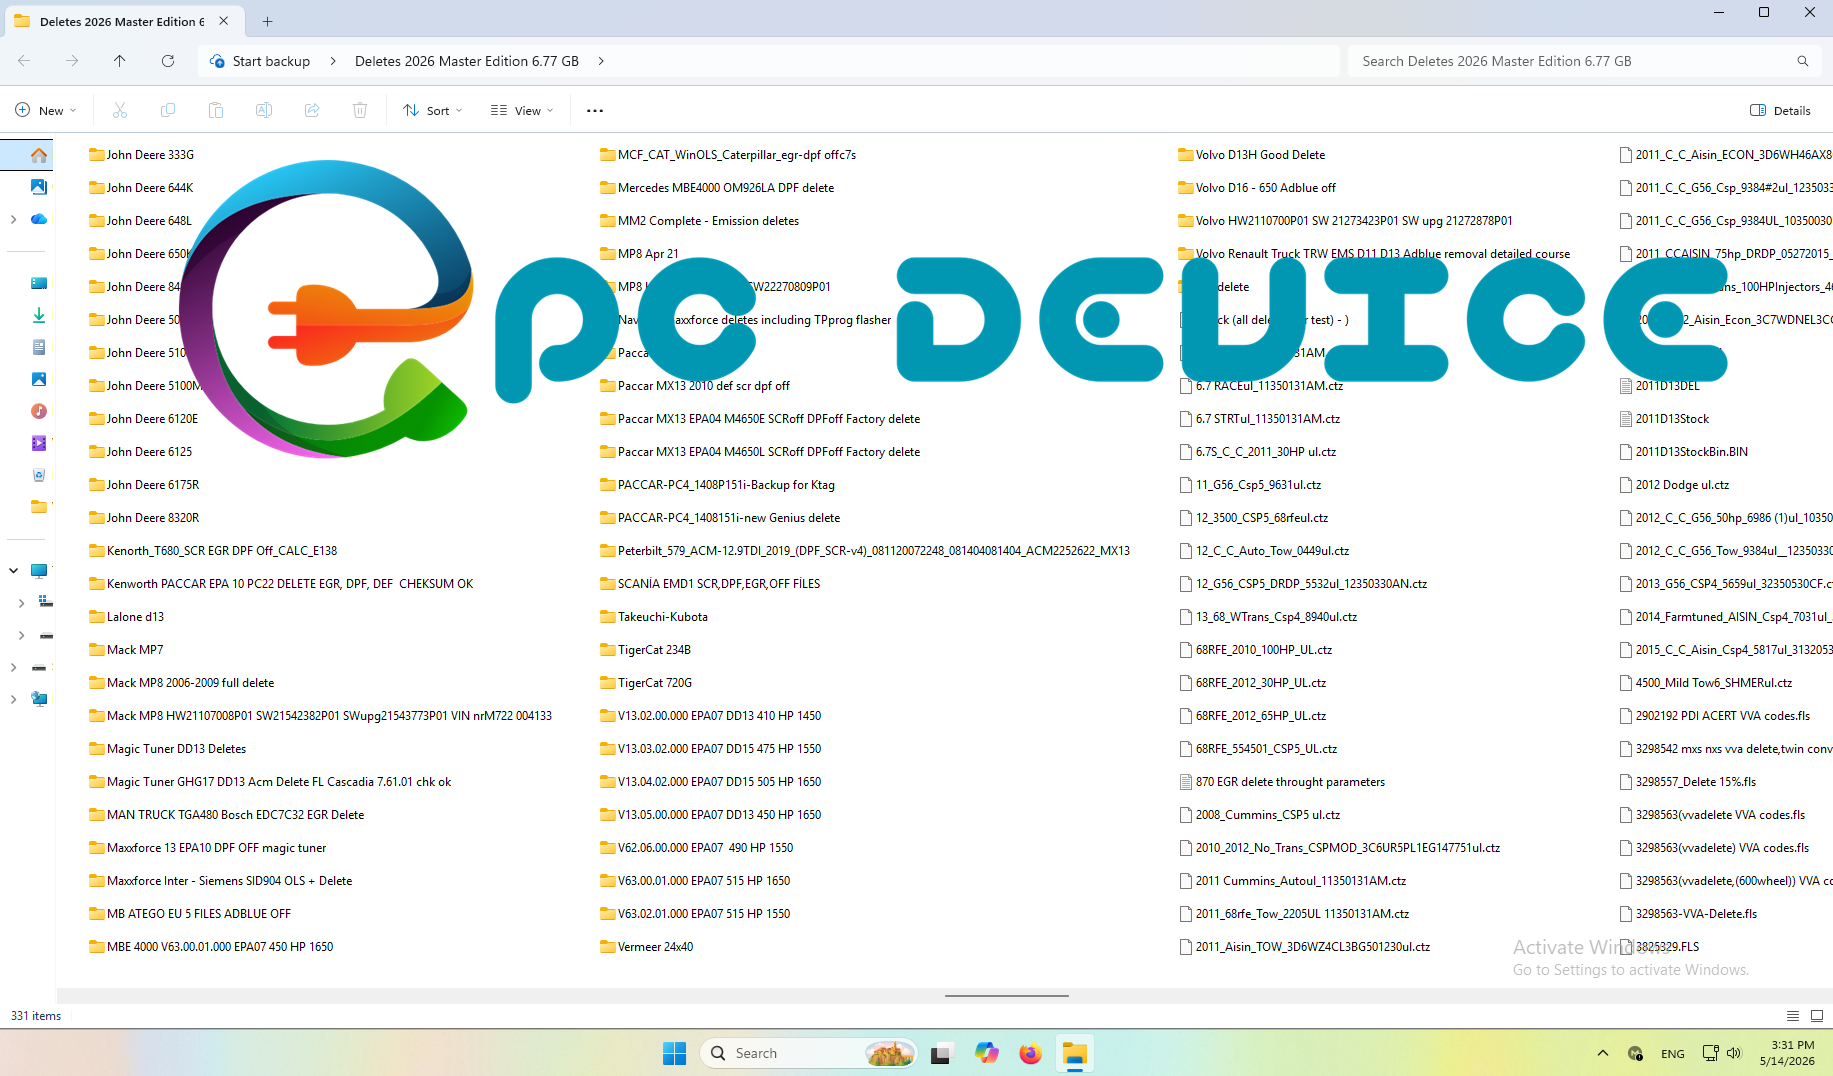Viewport: 1833px width, 1076px height.
Task: Click the Copy icon in toolbar
Action: (x=168, y=110)
